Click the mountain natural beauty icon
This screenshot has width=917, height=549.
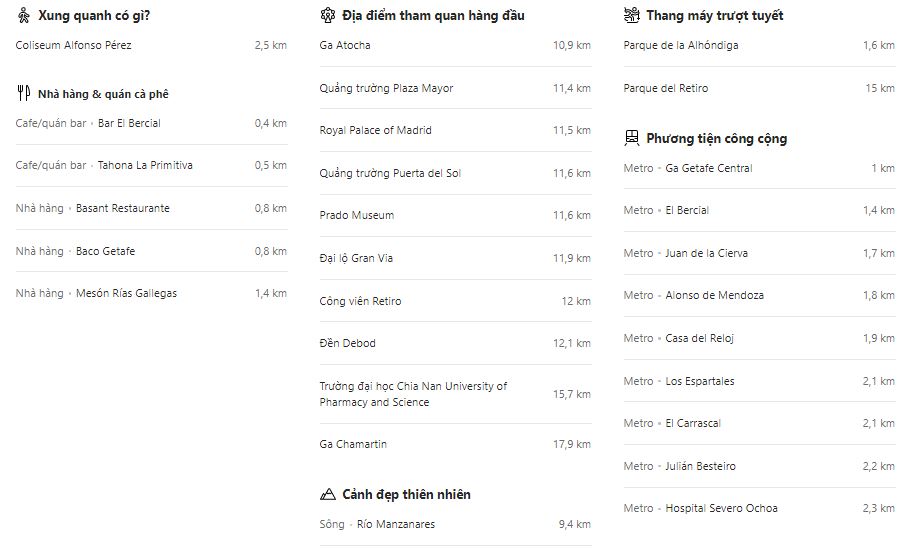point(327,494)
